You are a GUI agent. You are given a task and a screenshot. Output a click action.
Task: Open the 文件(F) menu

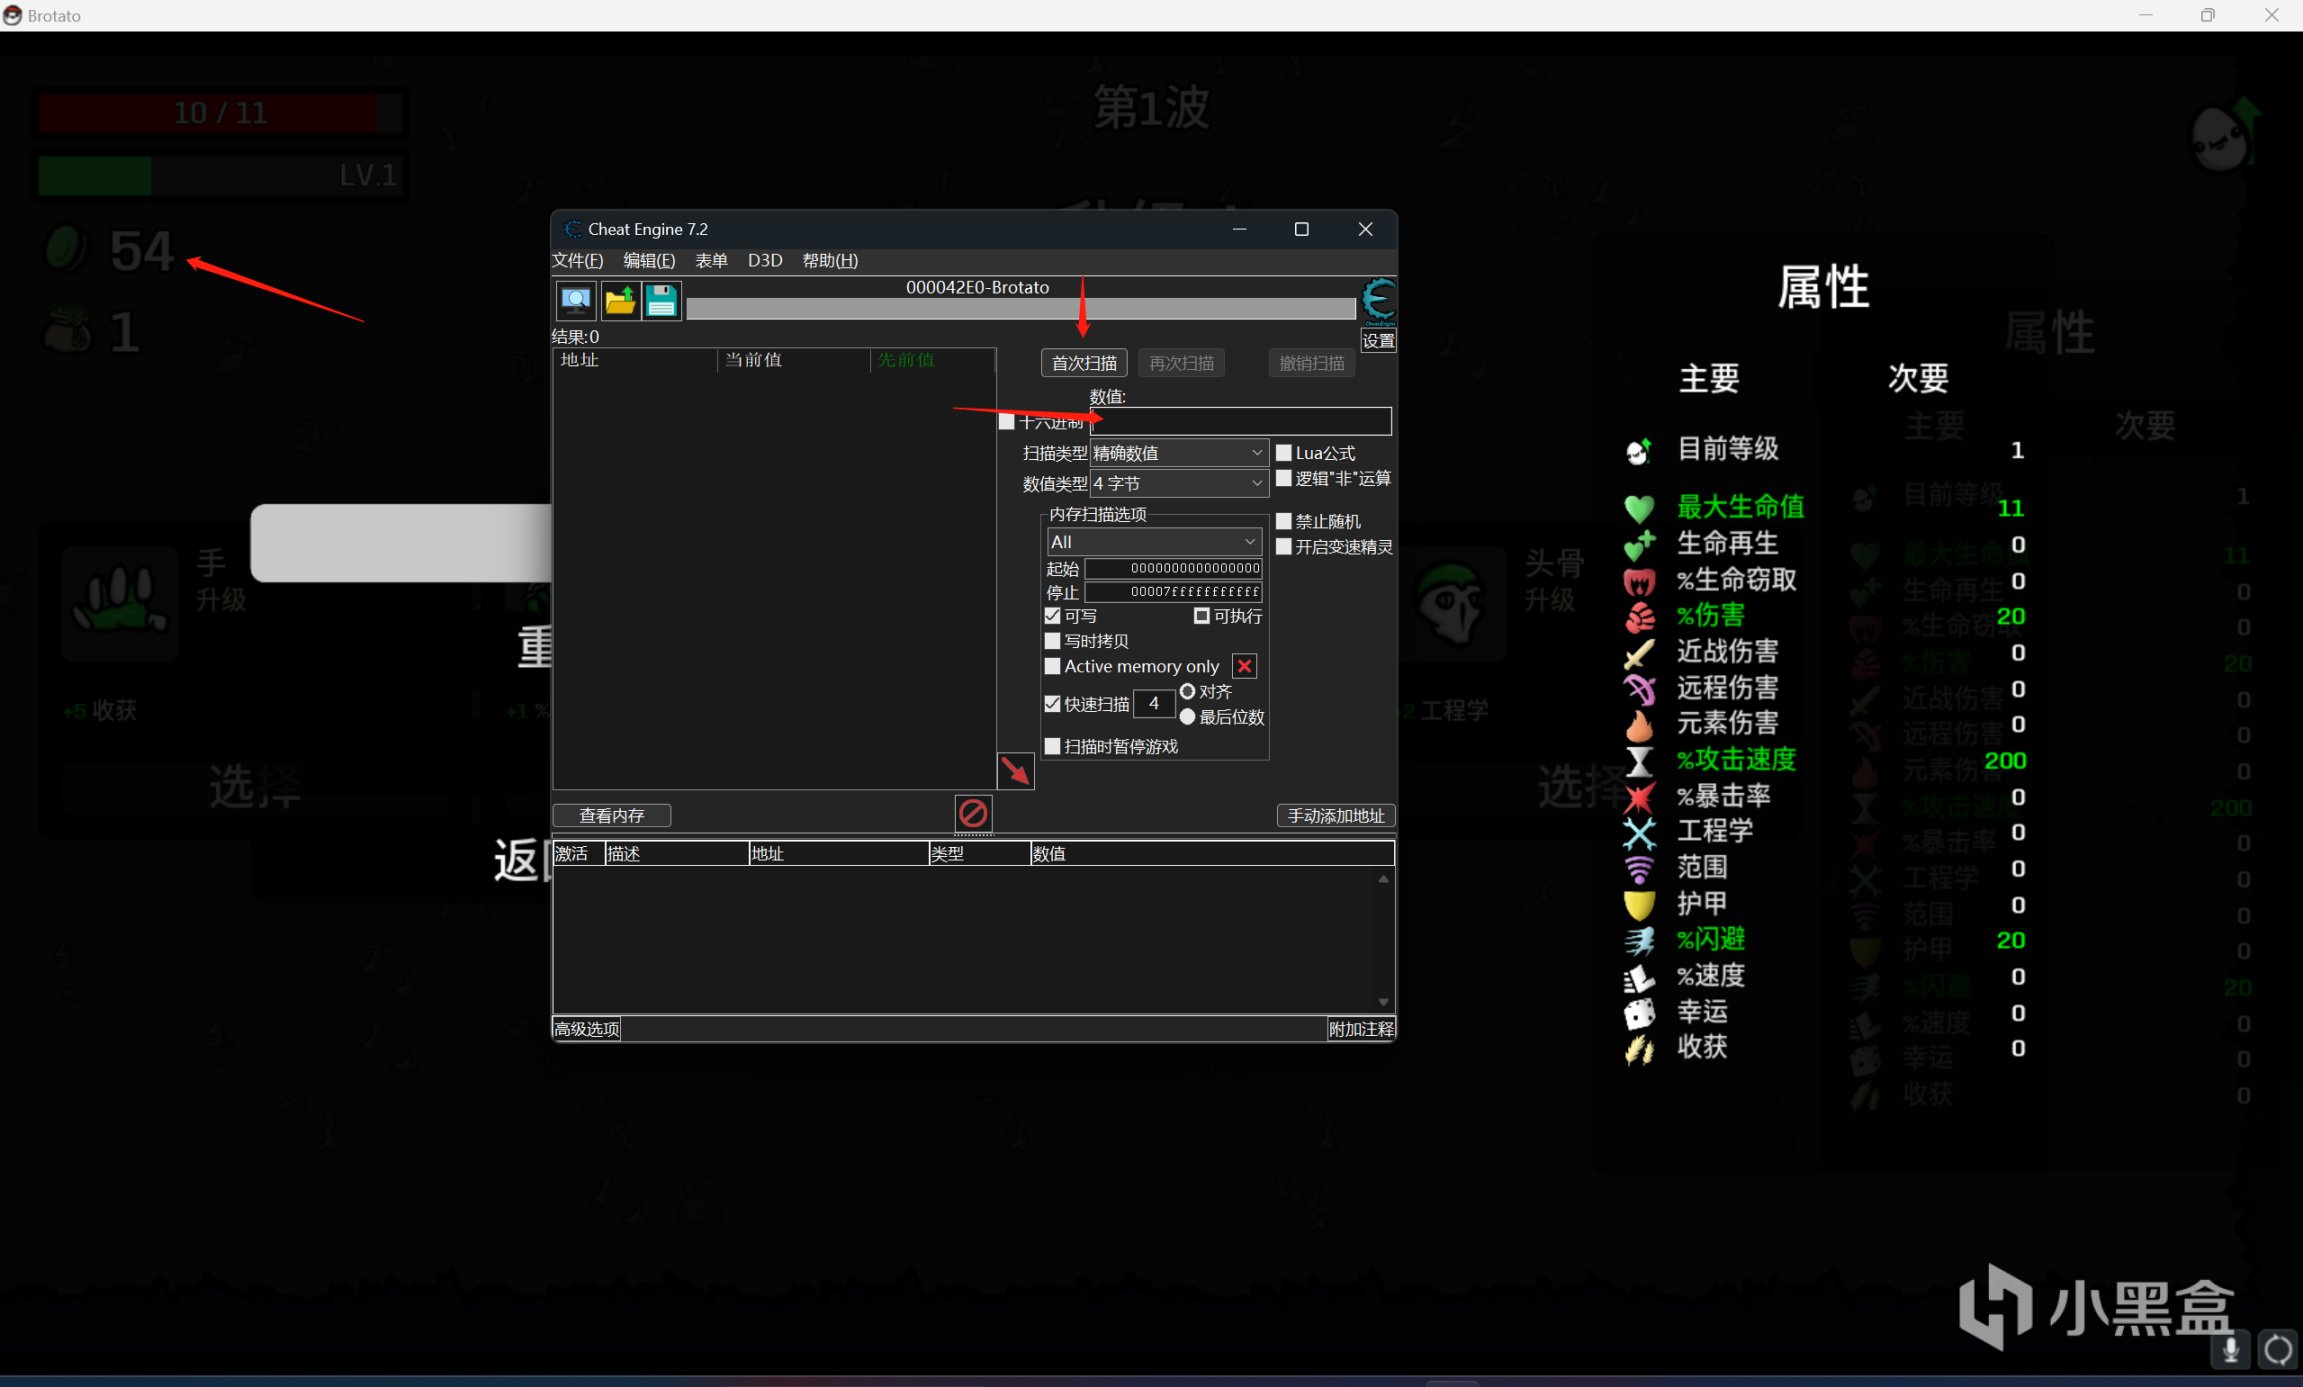[577, 261]
